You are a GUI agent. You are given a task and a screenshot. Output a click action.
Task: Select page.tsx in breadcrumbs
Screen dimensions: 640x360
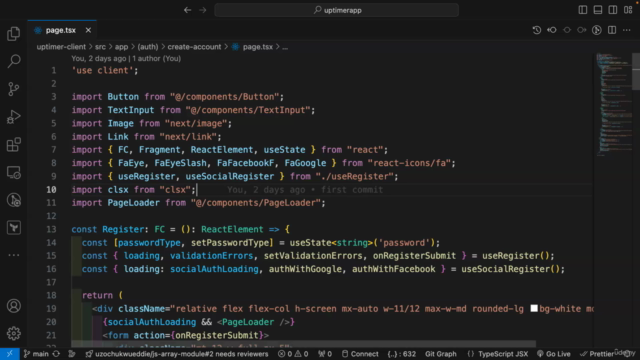[x=258, y=47]
